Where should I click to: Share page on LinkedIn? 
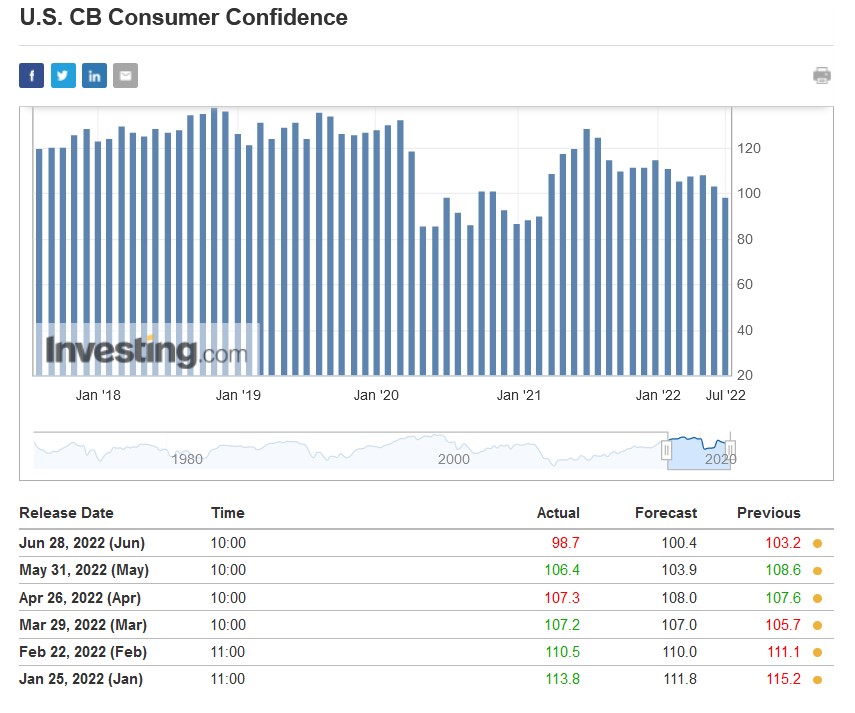tap(94, 75)
